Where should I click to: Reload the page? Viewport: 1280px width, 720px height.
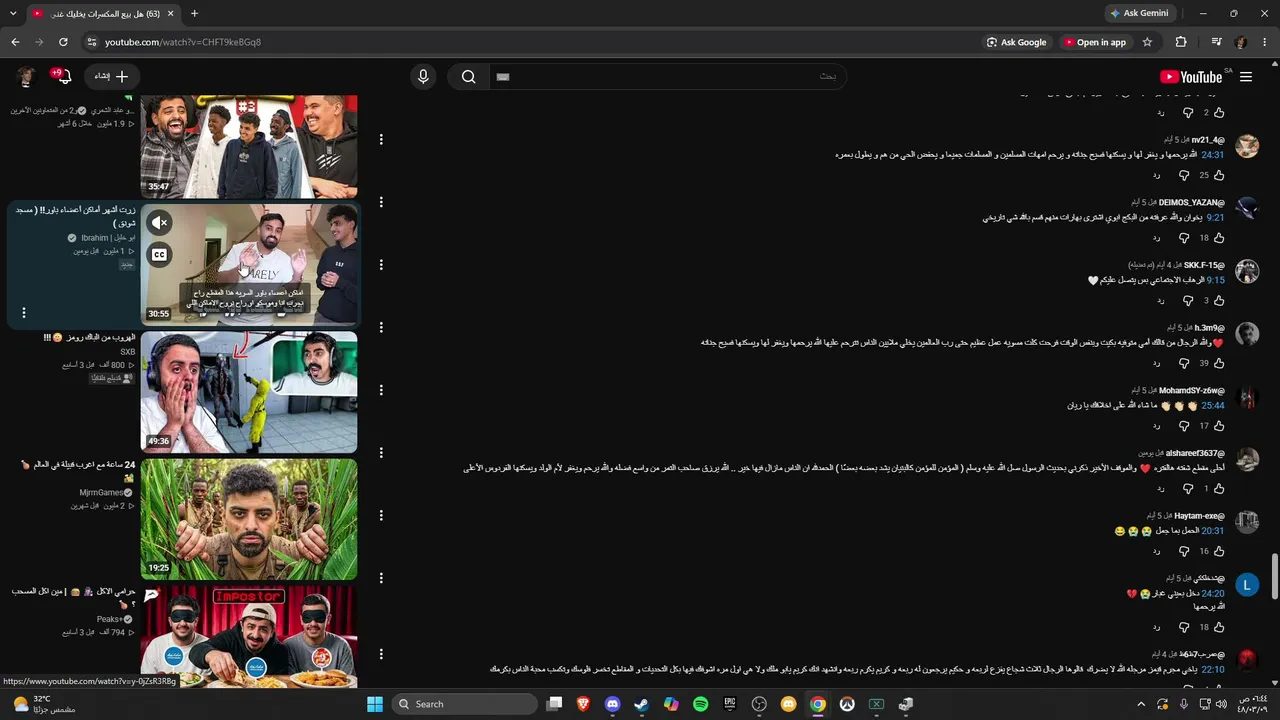point(63,42)
